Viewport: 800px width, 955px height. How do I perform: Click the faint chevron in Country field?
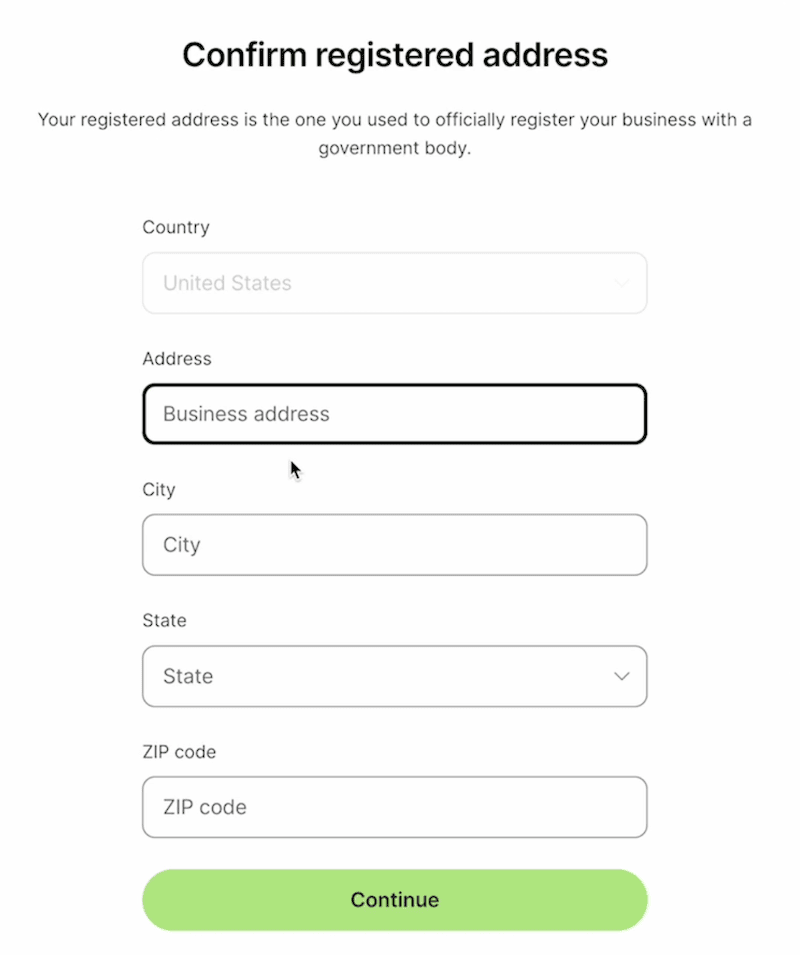(x=621, y=283)
